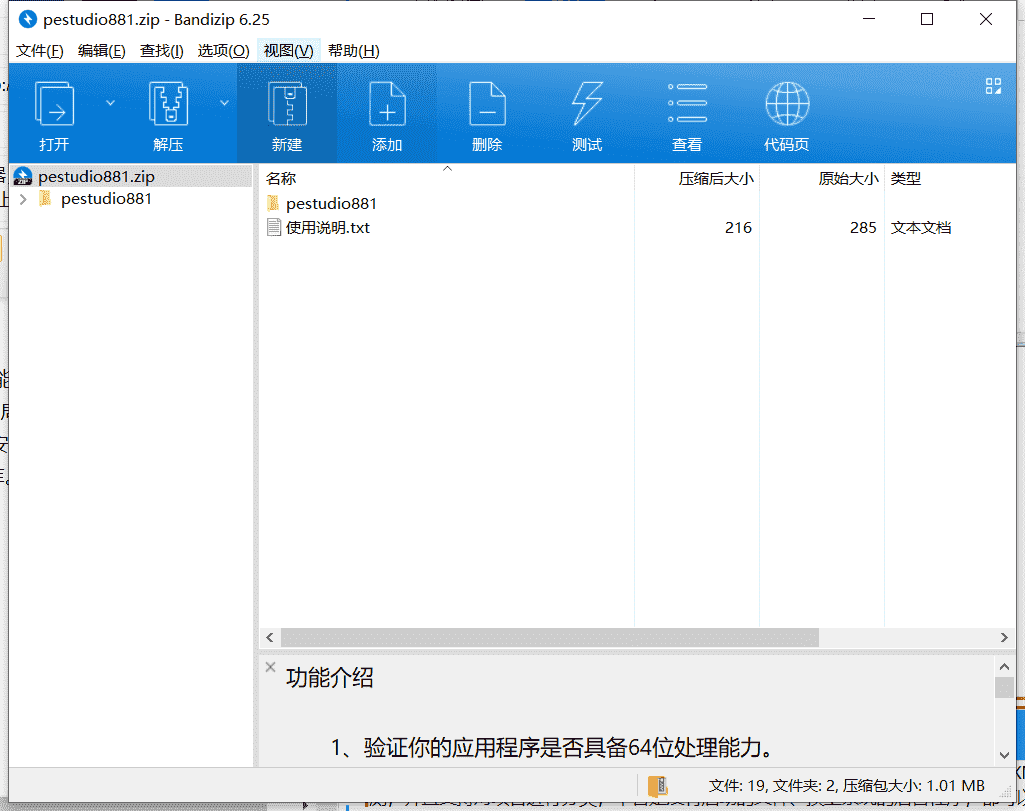Sort by the 压缩后大小 column header
Screen dimensions: 1025x811
(x=697, y=178)
